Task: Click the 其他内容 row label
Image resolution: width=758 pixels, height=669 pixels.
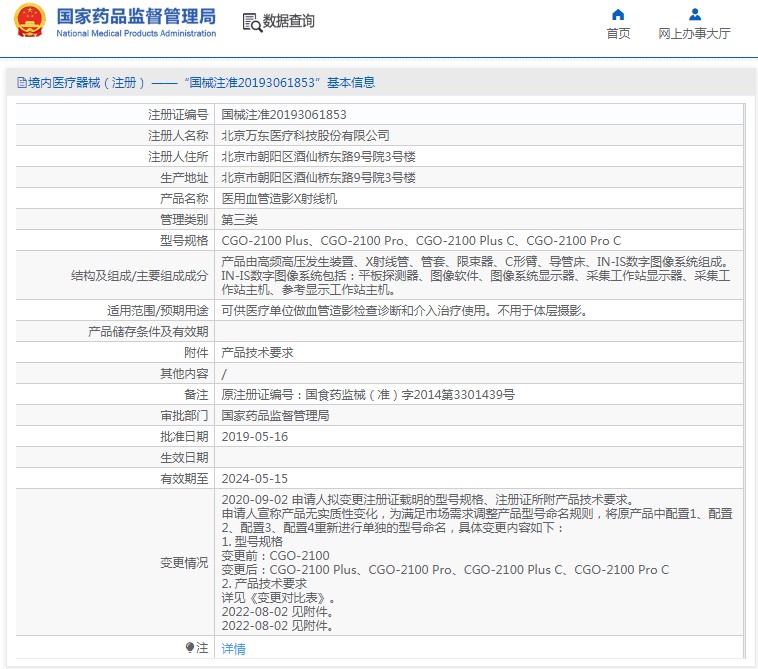Action: (184, 374)
